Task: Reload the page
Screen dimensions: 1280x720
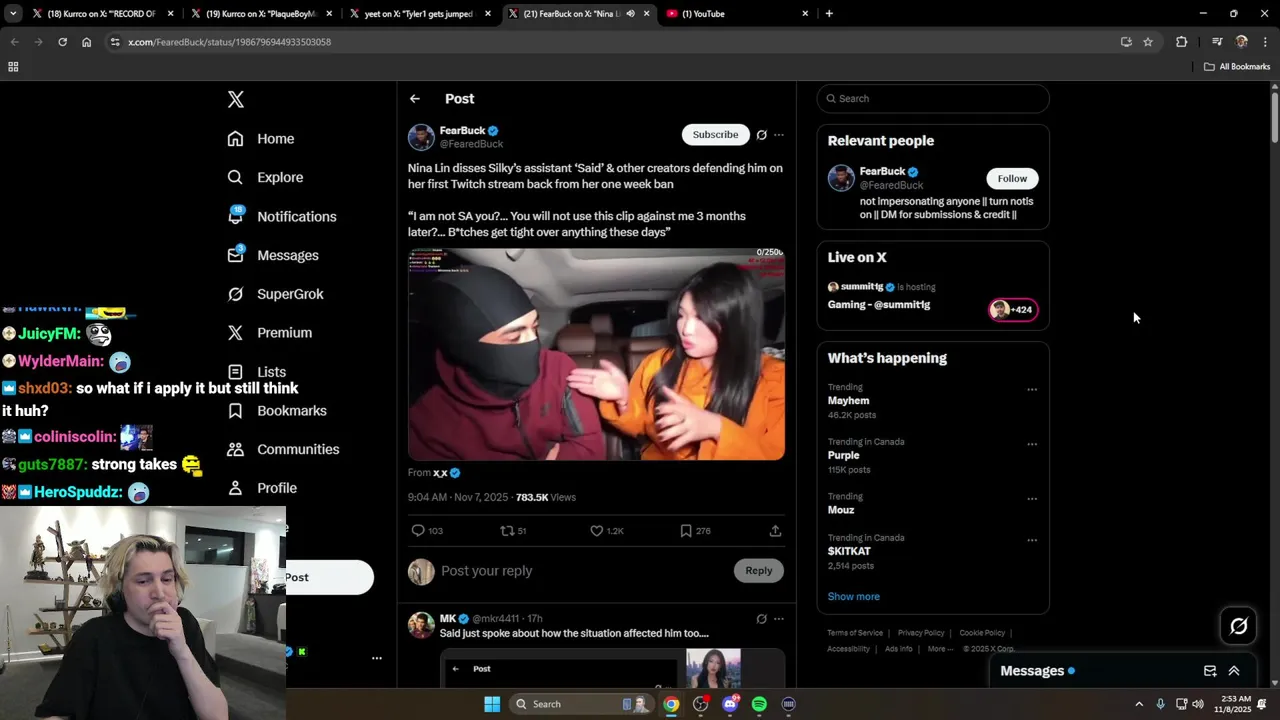Action: coord(62,42)
